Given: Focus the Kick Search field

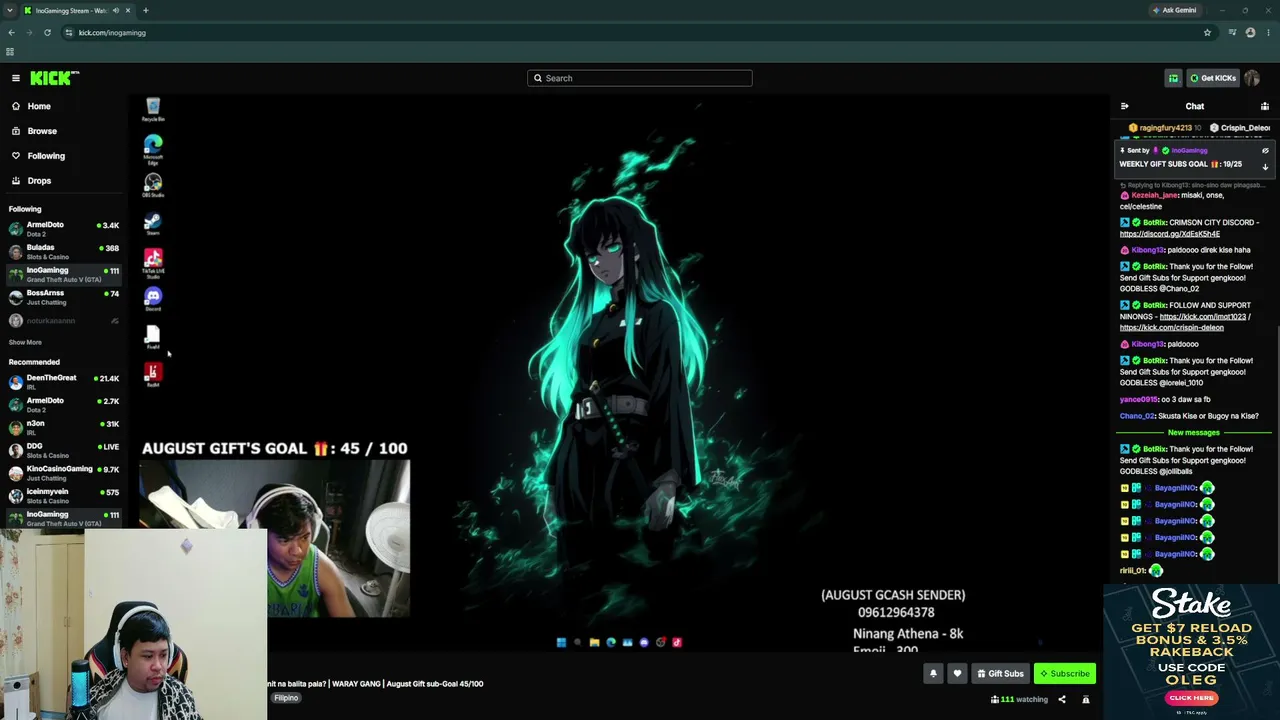Looking at the screenshot, I should point(640,78).
